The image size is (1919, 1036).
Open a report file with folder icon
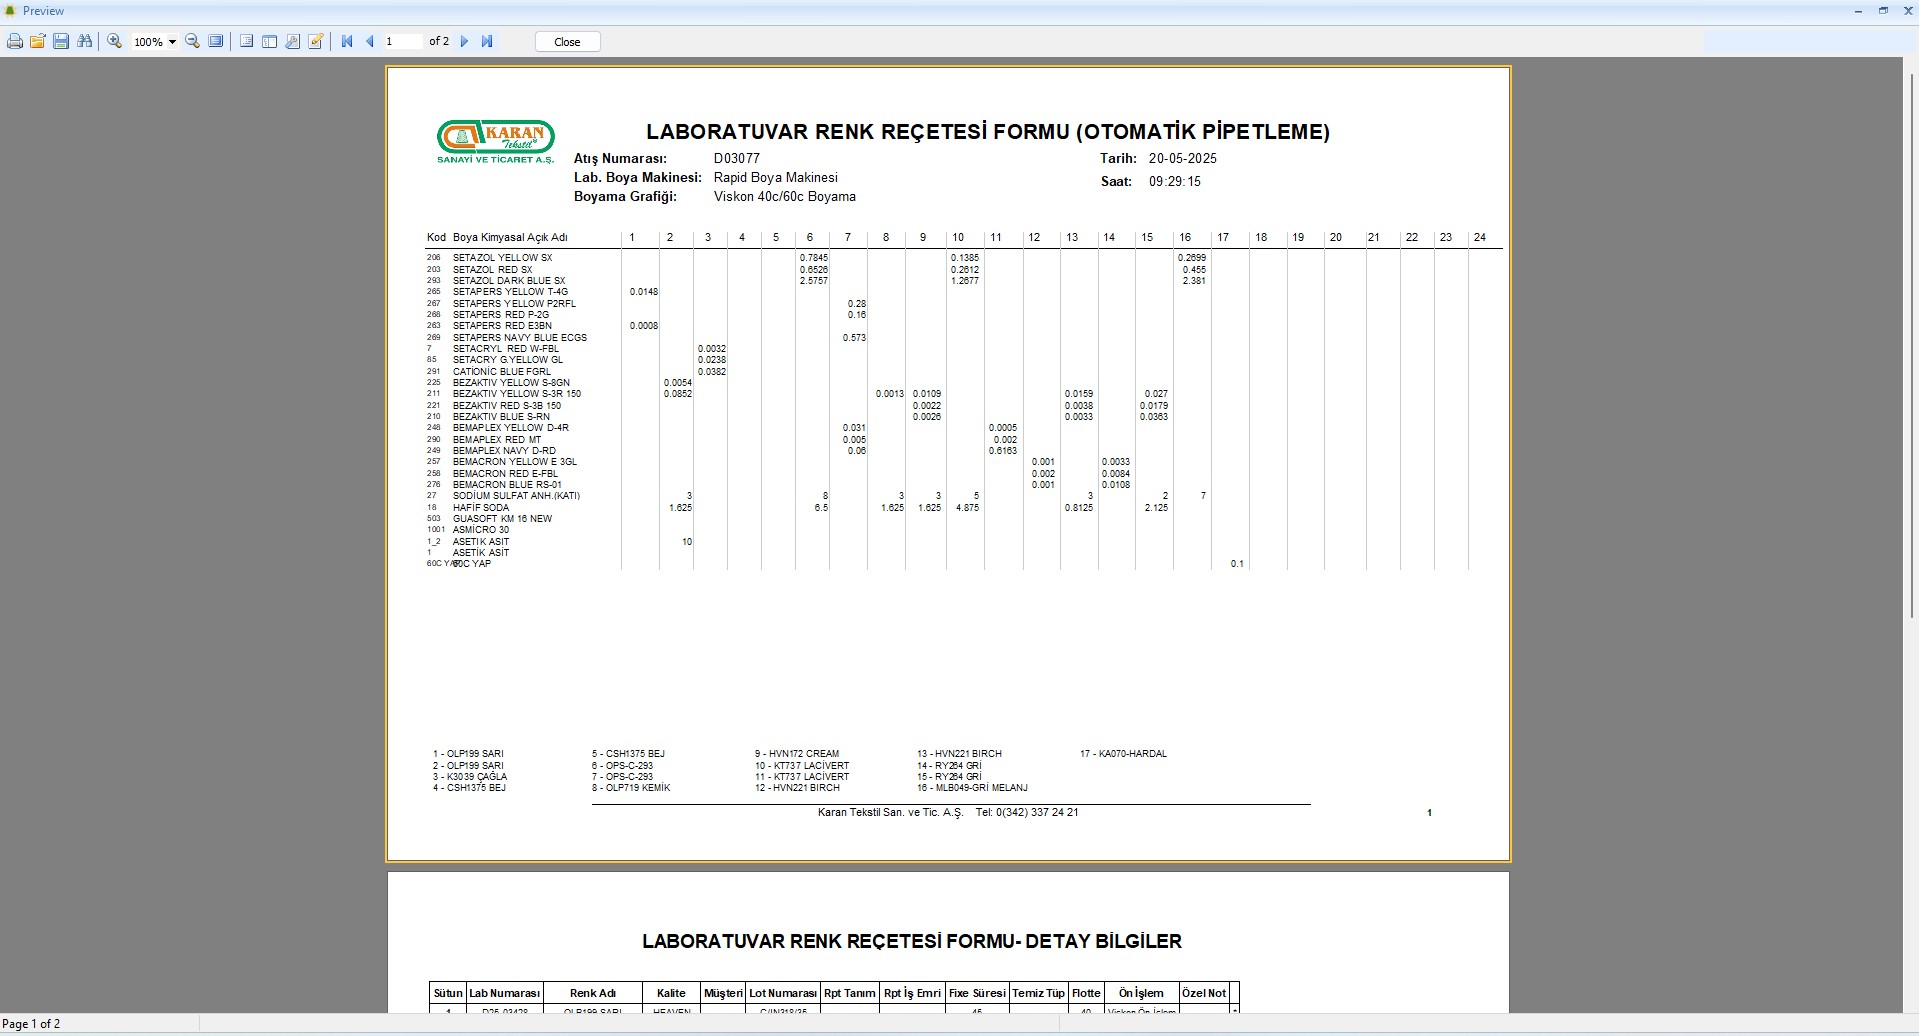click(38, 42)
